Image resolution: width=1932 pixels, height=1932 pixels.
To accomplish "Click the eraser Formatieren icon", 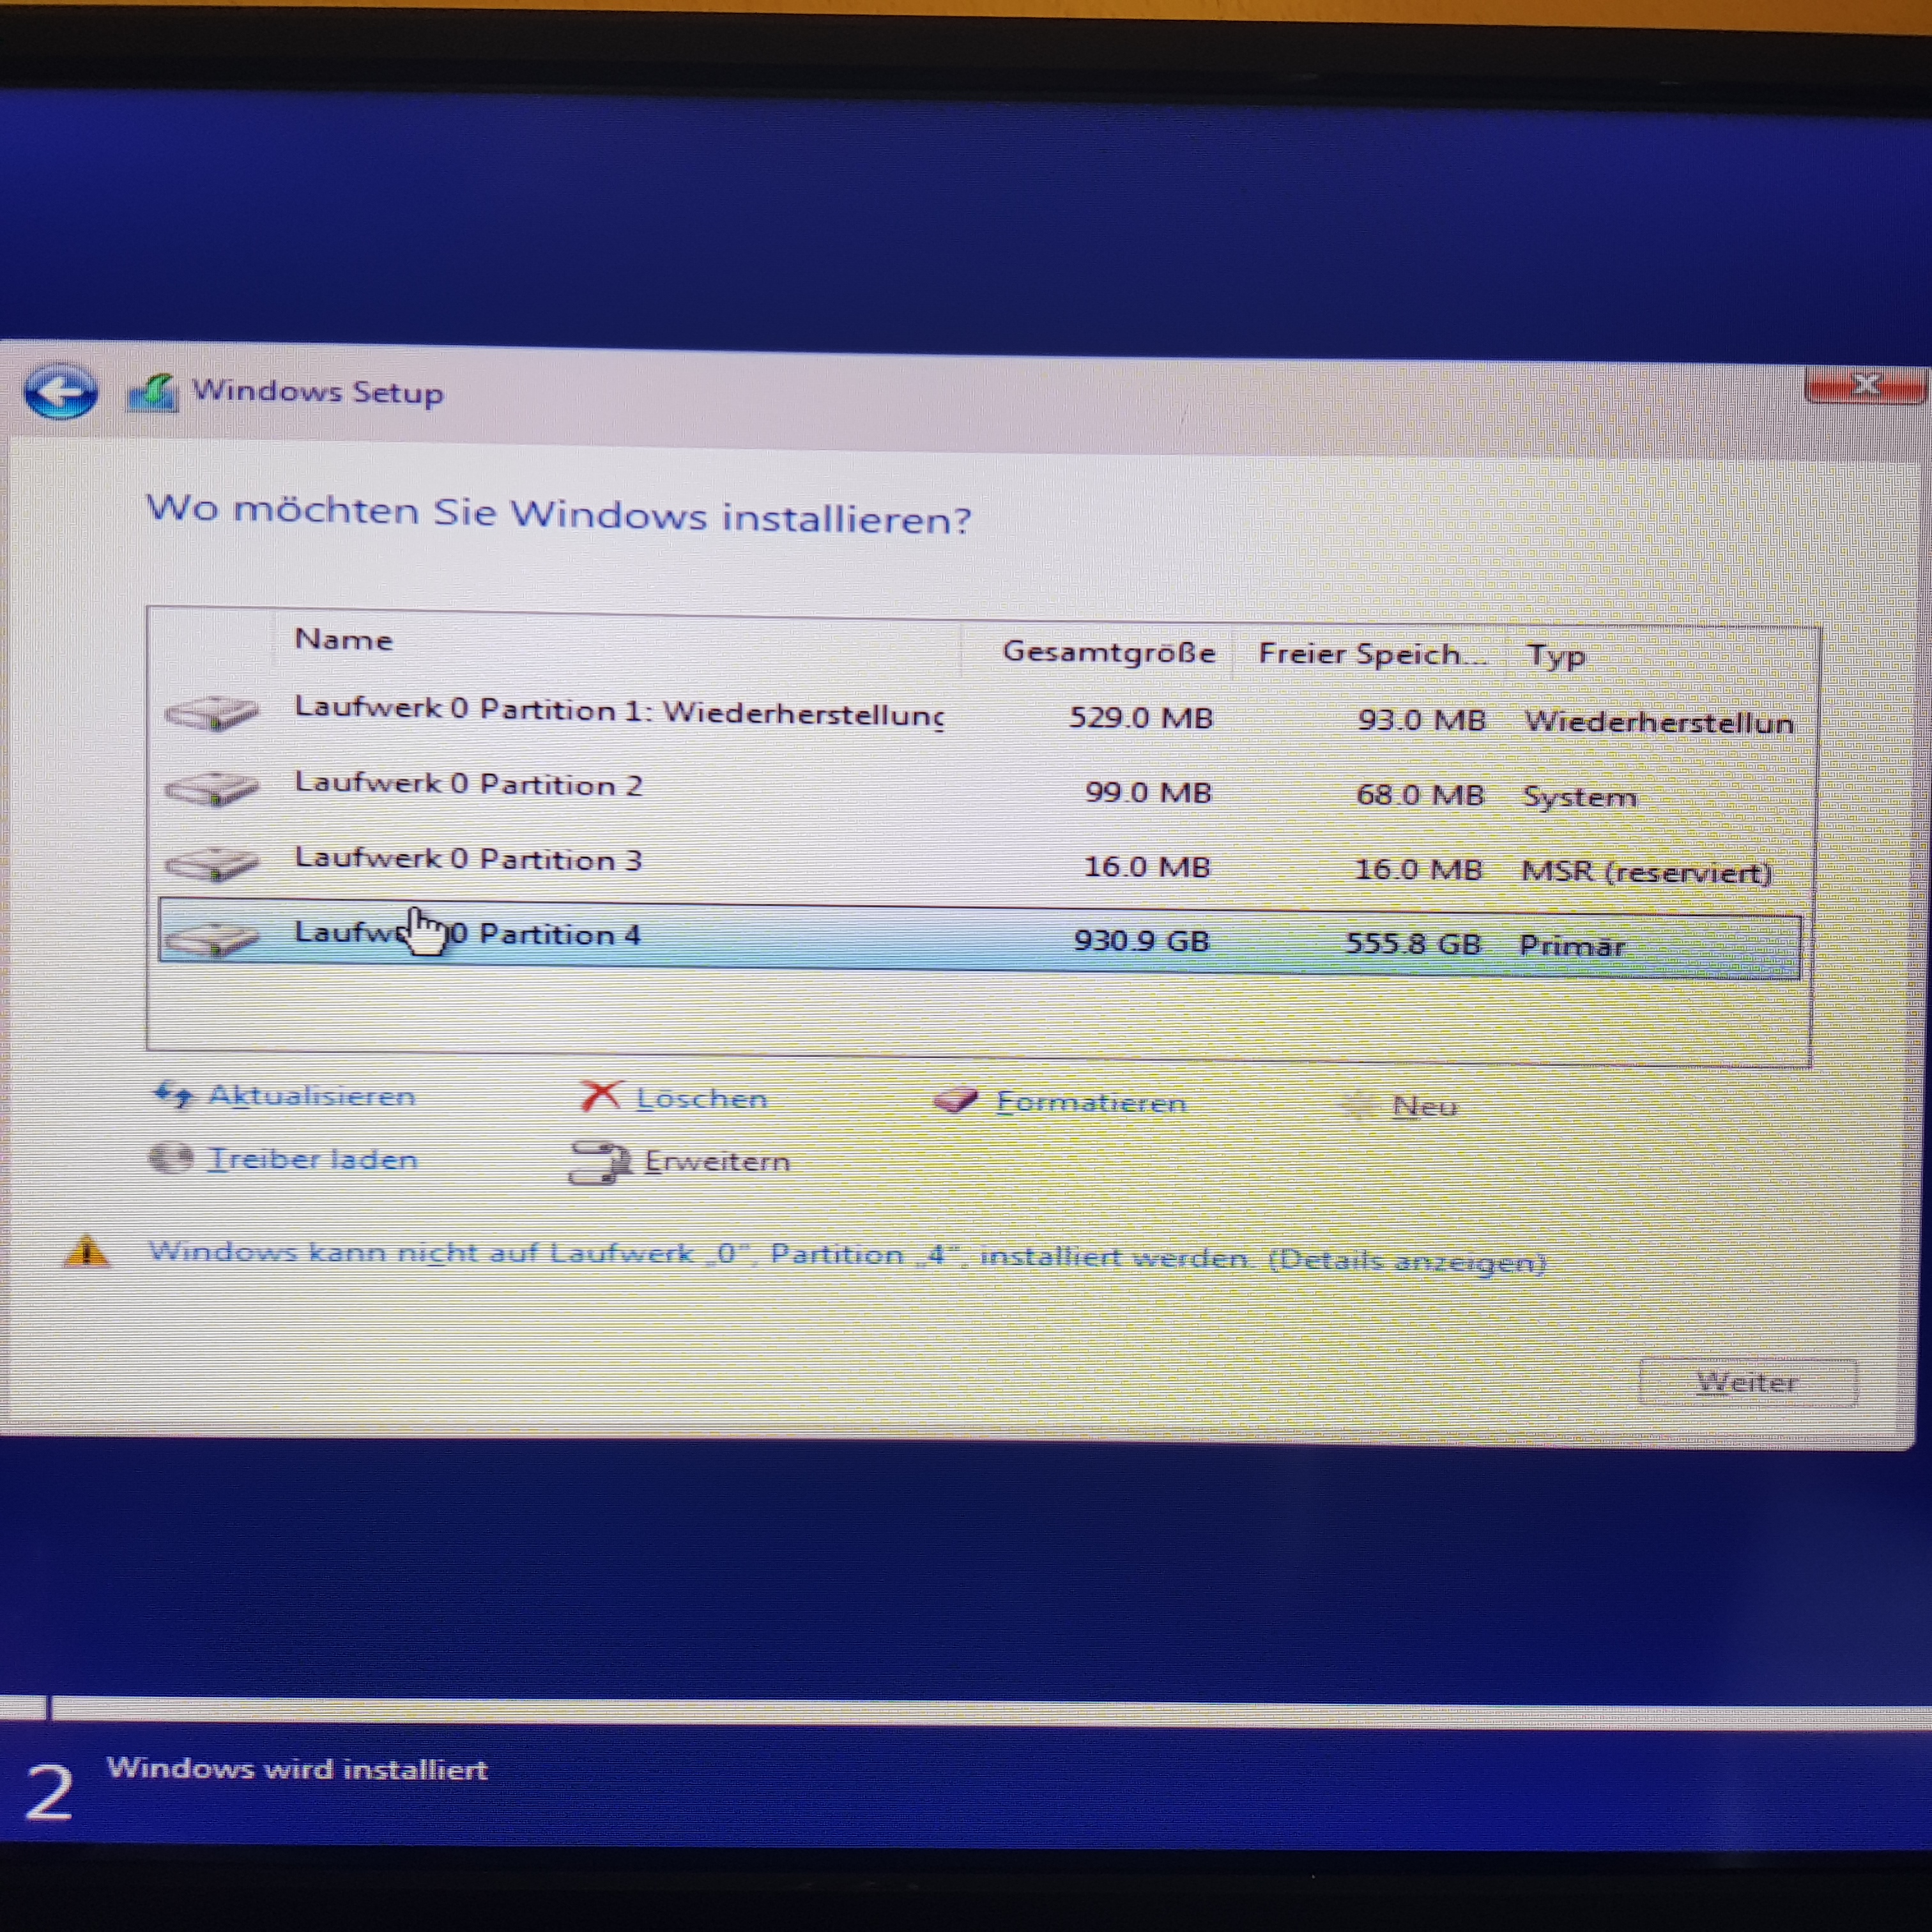I will pos(955,1101).
